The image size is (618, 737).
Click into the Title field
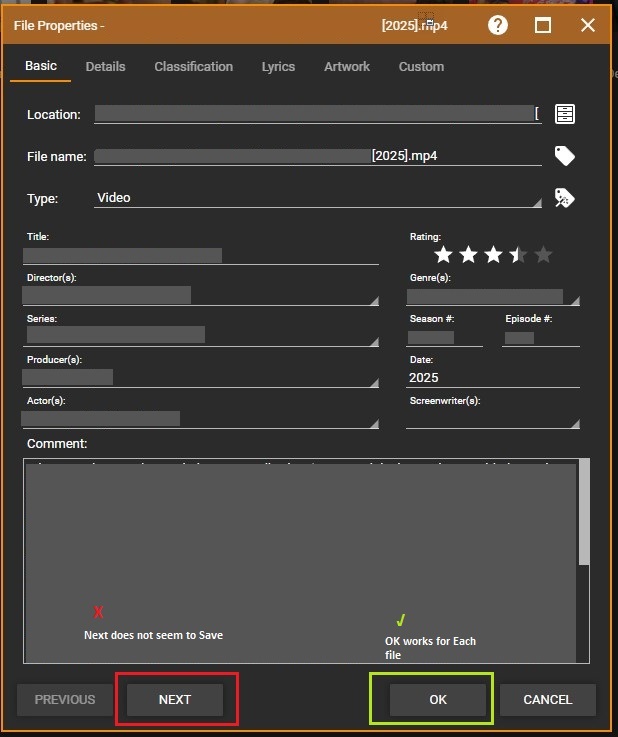pyautogui.click(x=201, y=256)
